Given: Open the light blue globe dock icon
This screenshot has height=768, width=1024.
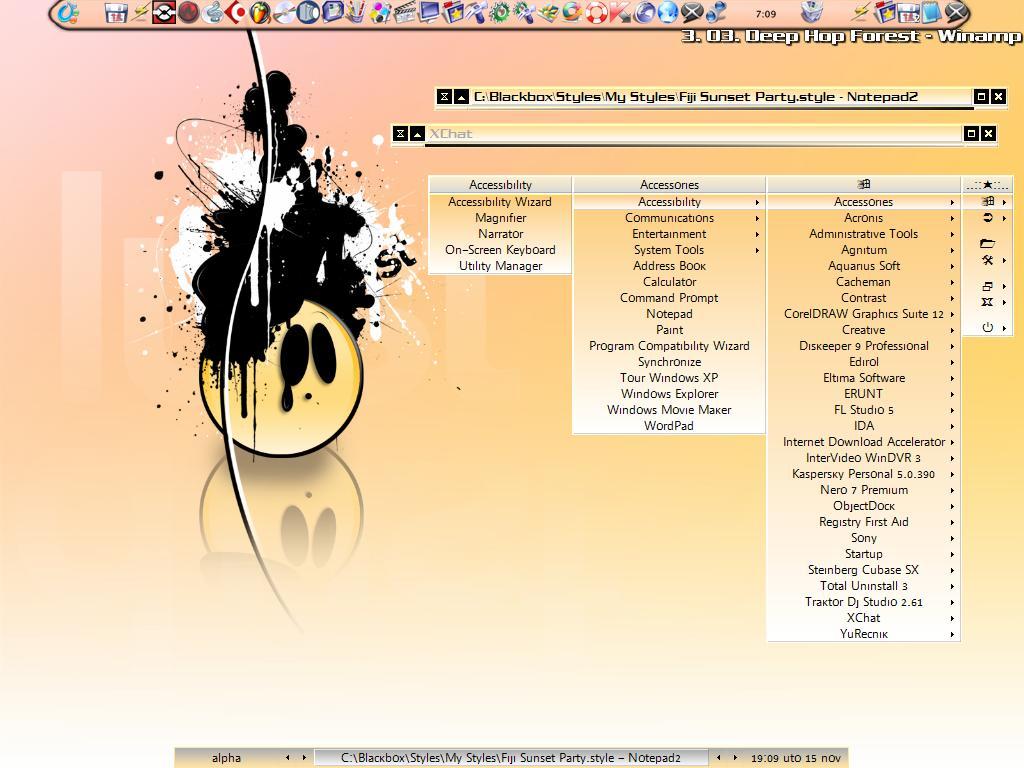Looking at the screenshot, I should point(668,12).
